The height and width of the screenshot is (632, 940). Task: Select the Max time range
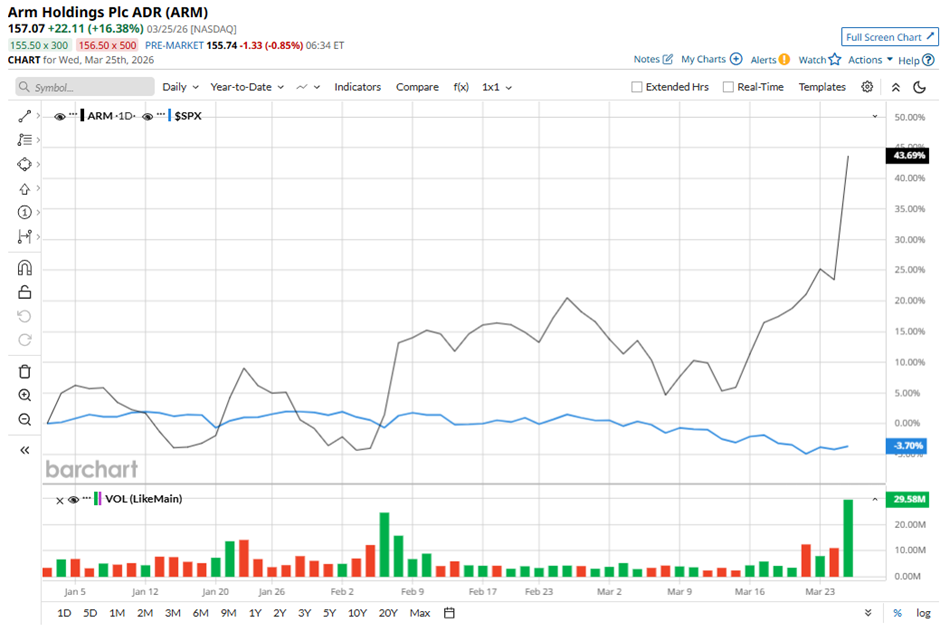(x=420, y=613)
